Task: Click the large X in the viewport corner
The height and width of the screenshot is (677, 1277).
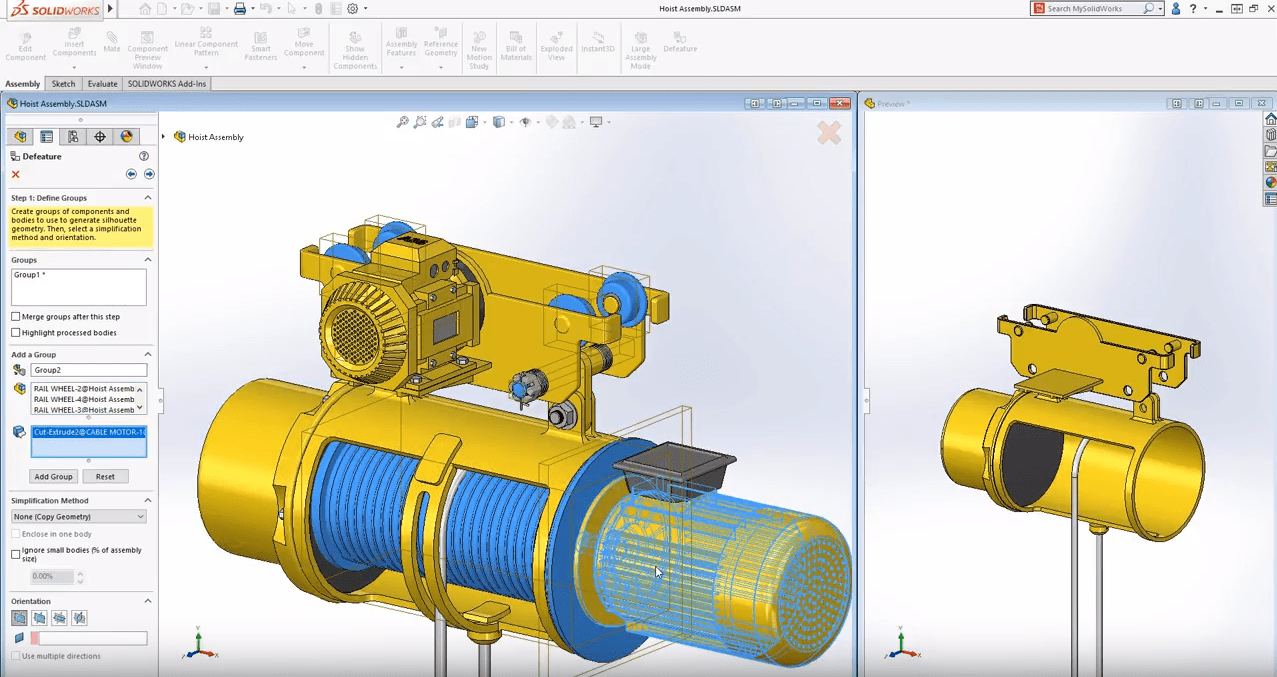Action: [829, 132]
